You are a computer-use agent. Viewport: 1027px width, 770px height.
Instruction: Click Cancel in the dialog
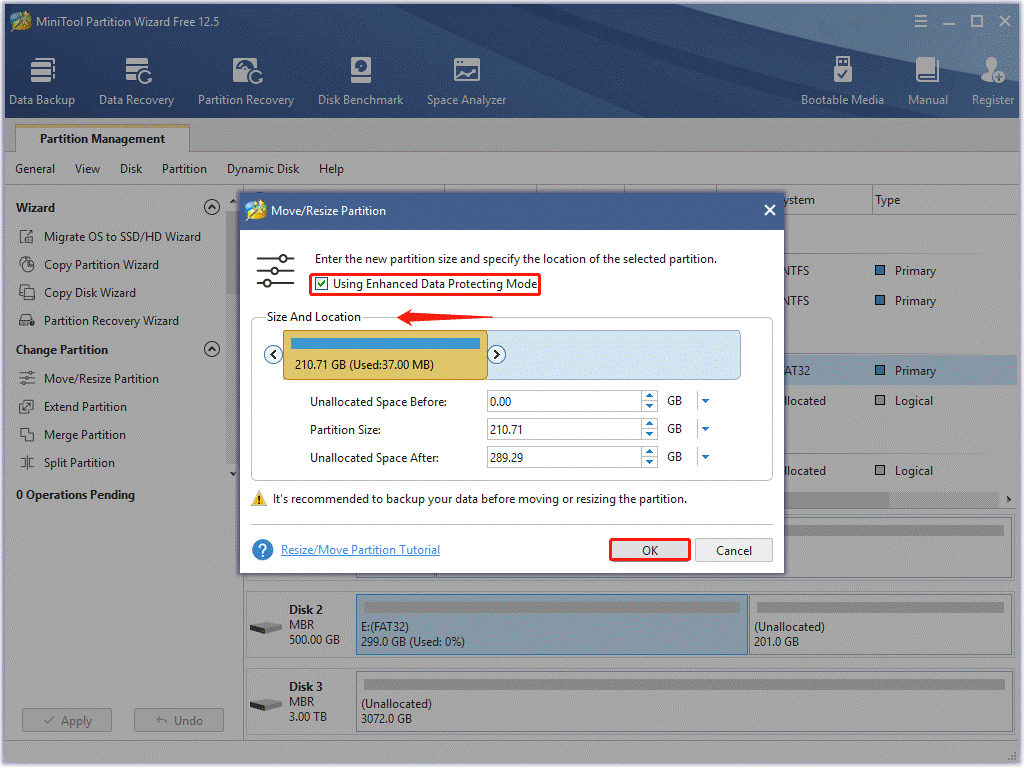click(x=735, y=551)
